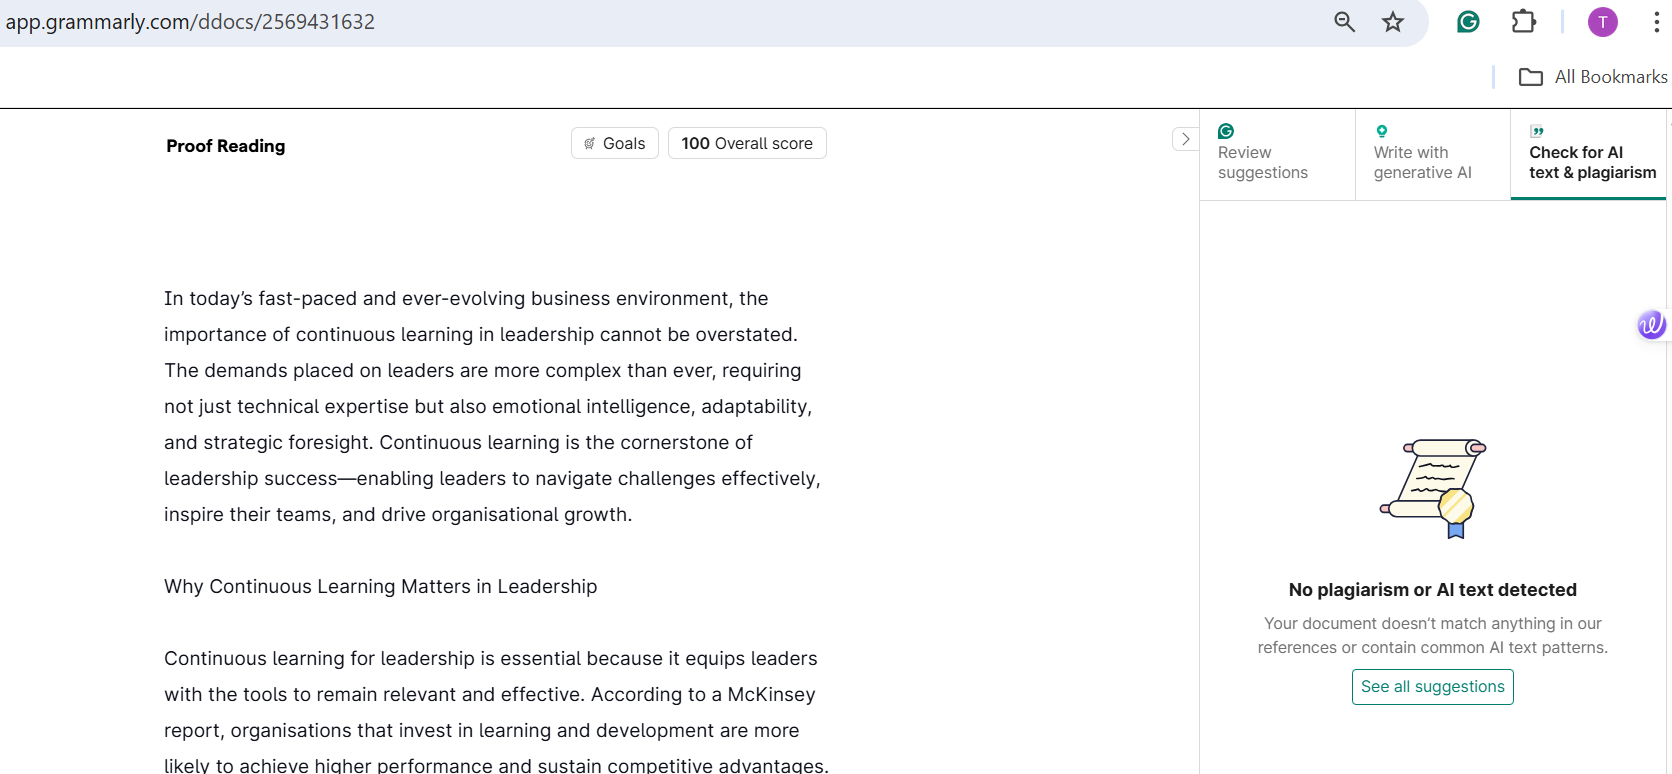Collapse the sidebar using the chevron arrow
The height and width of the screenshot is (774, 1672).
(1185, 139)
